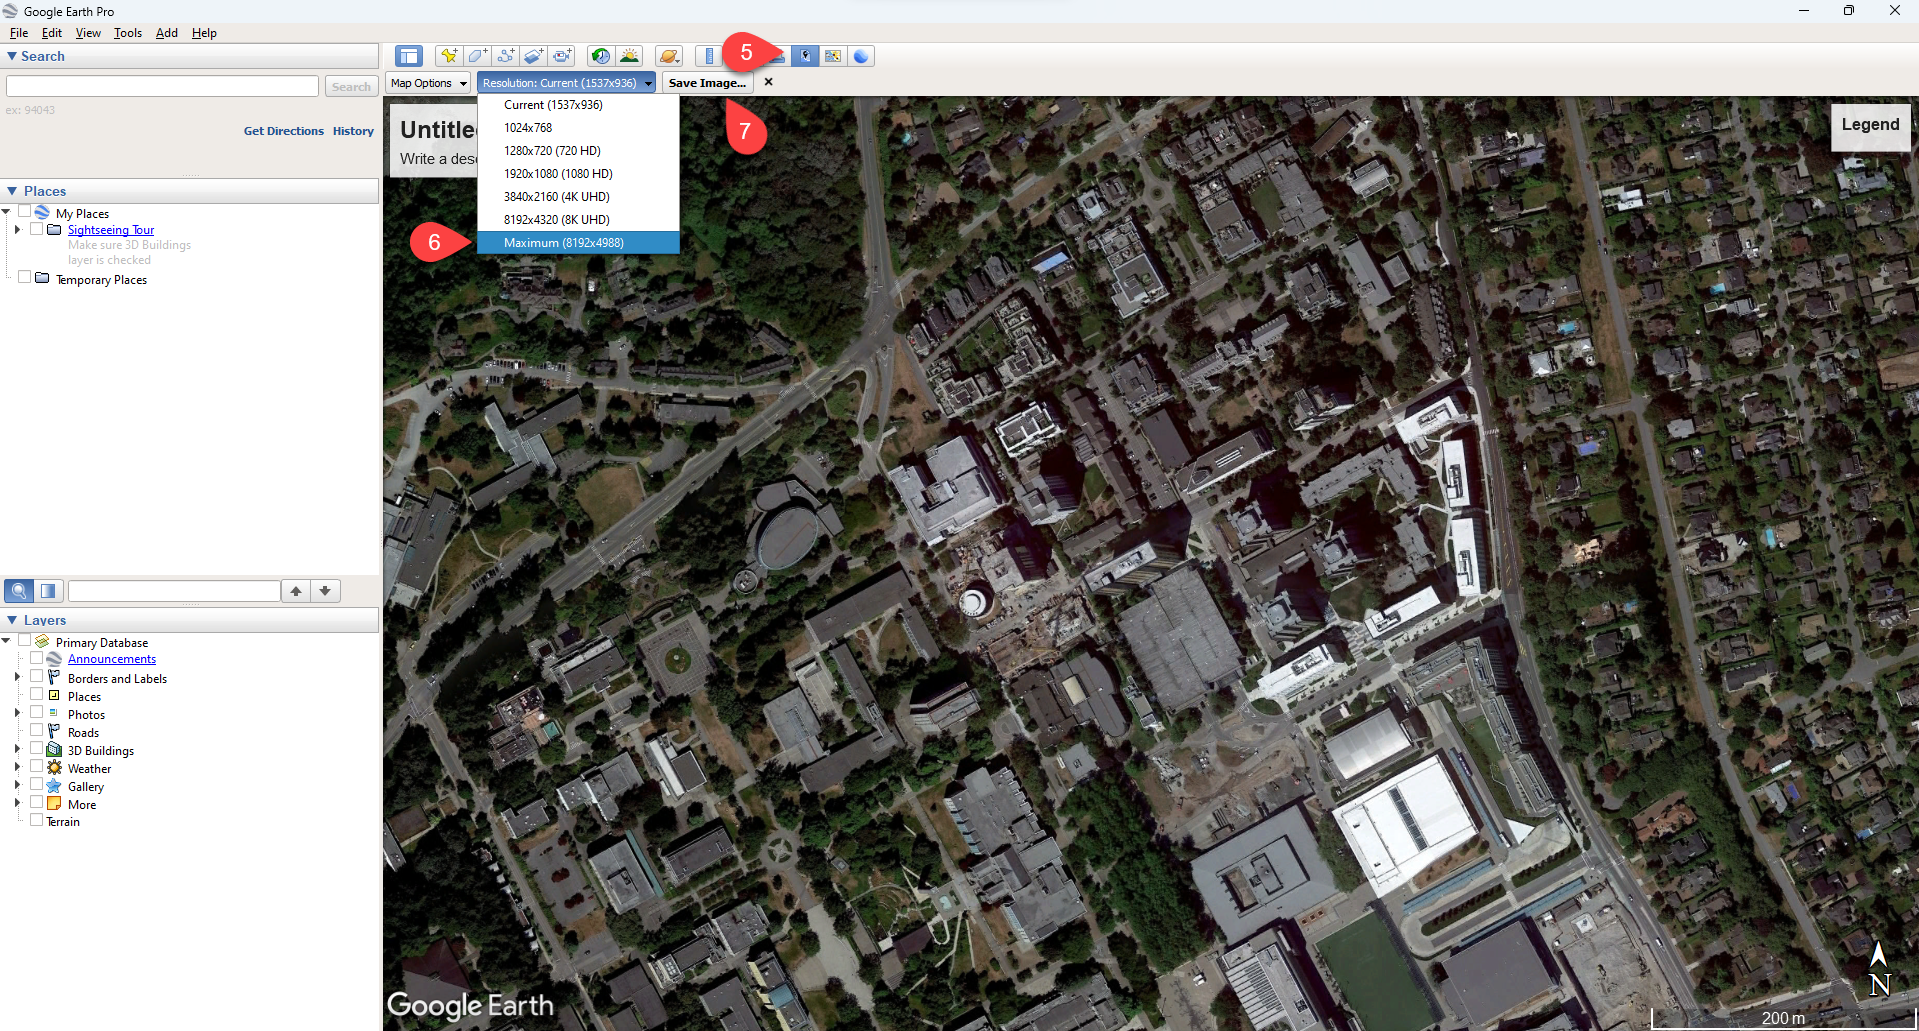Enable the Photos layer checkbox
Image resolution: width=1919 pixels, height=1031 pixels.
pos(37,712)
